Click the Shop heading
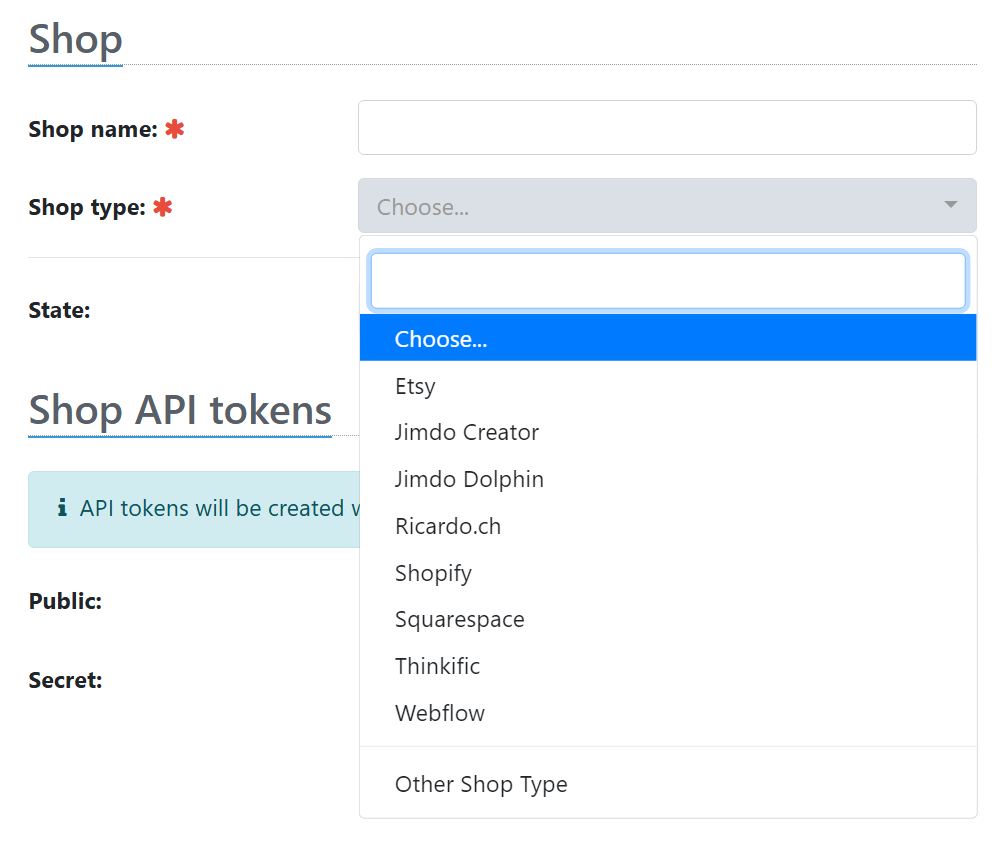This screenshot has width=1005, height=842. coord(76,39)
